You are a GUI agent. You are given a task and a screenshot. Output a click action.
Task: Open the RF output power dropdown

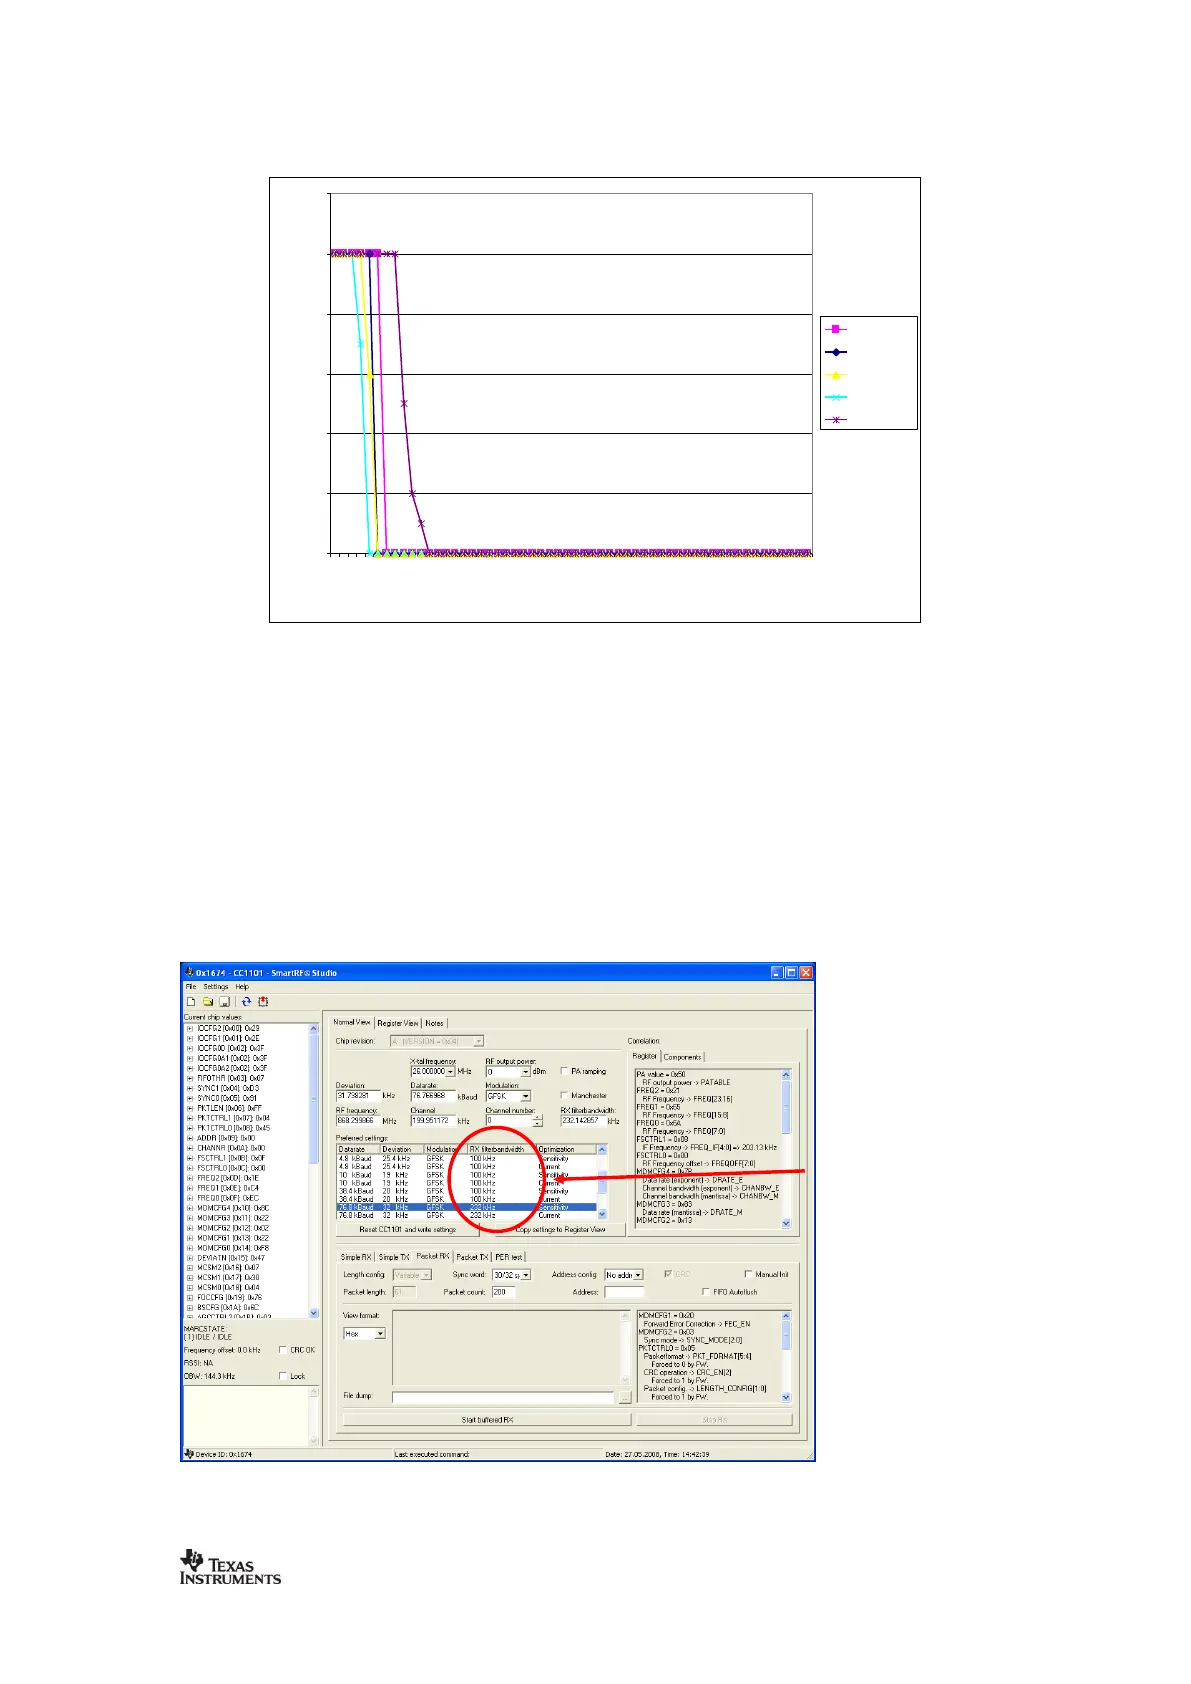pos(526,1071)
